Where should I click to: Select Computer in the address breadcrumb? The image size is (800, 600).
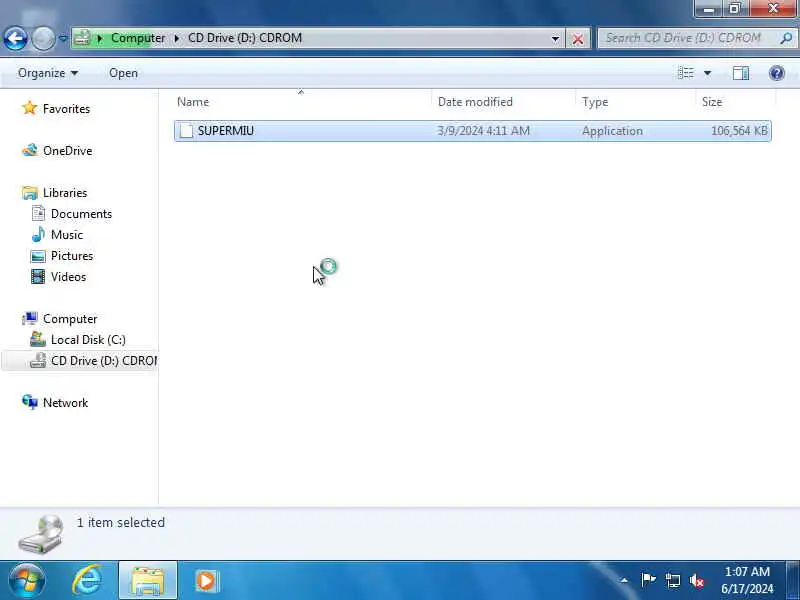[x=138, y=38]
